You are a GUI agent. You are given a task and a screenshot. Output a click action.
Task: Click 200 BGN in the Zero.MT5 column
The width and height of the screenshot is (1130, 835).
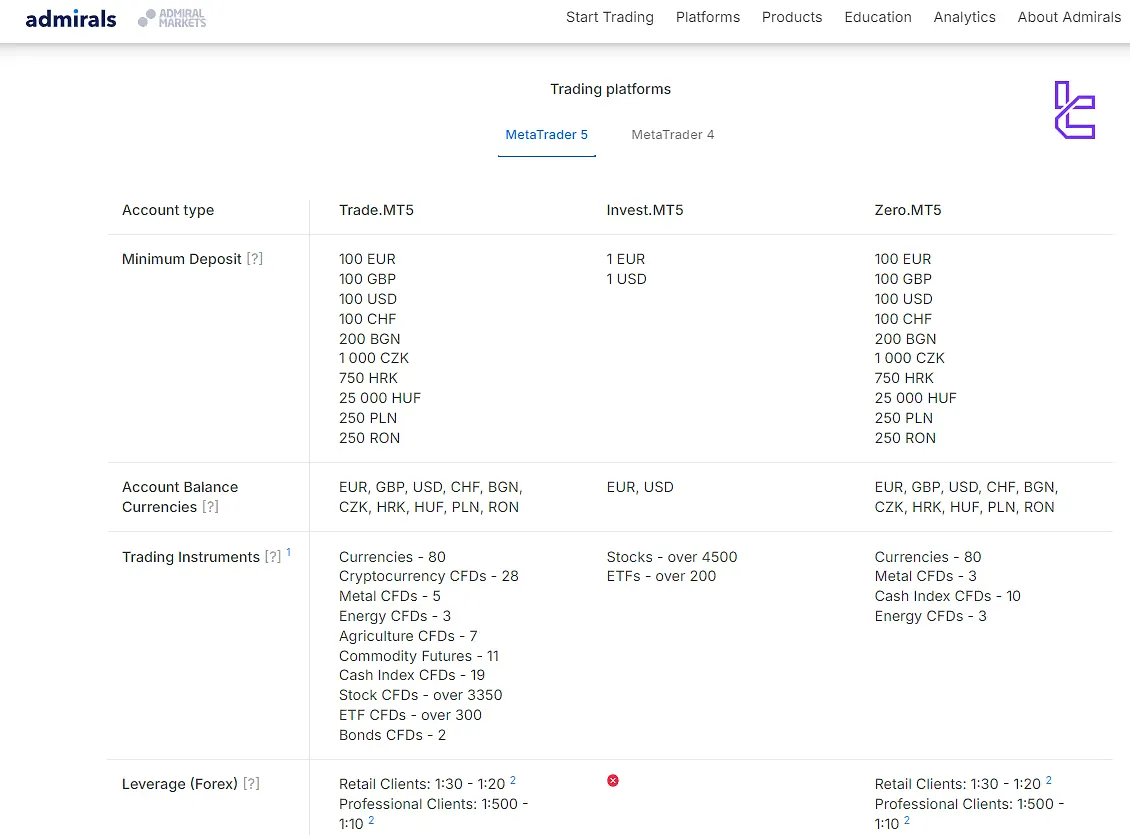(905, 339)
